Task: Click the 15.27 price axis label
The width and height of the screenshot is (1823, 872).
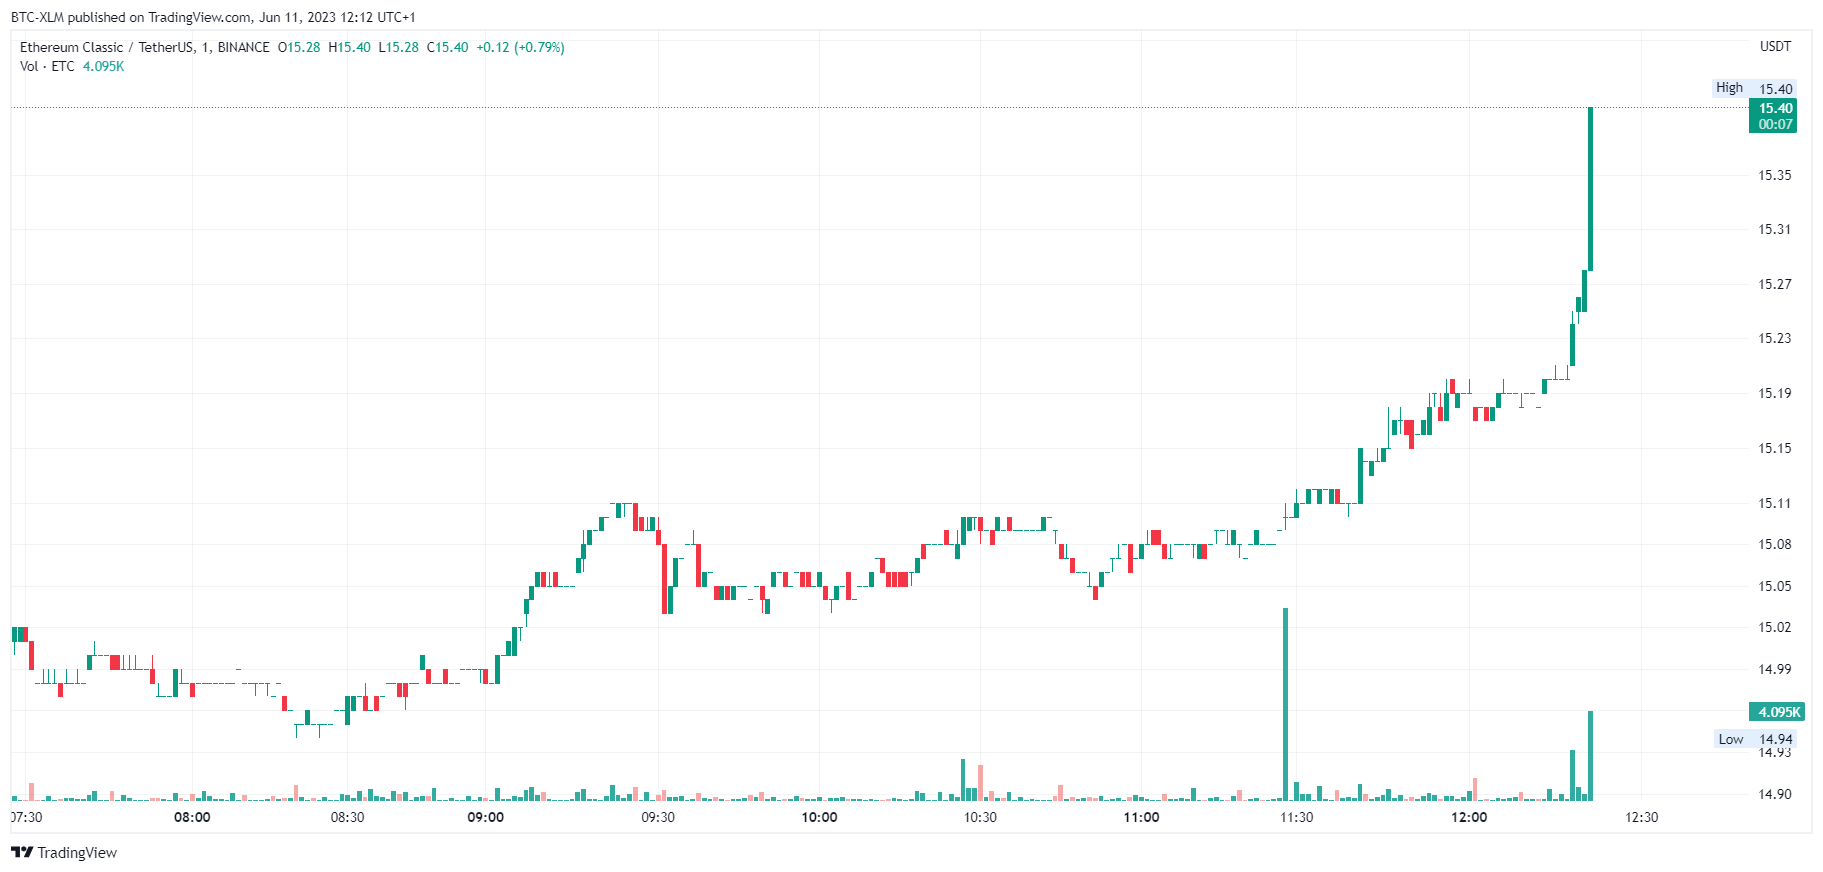Action: pos(1775,284)
